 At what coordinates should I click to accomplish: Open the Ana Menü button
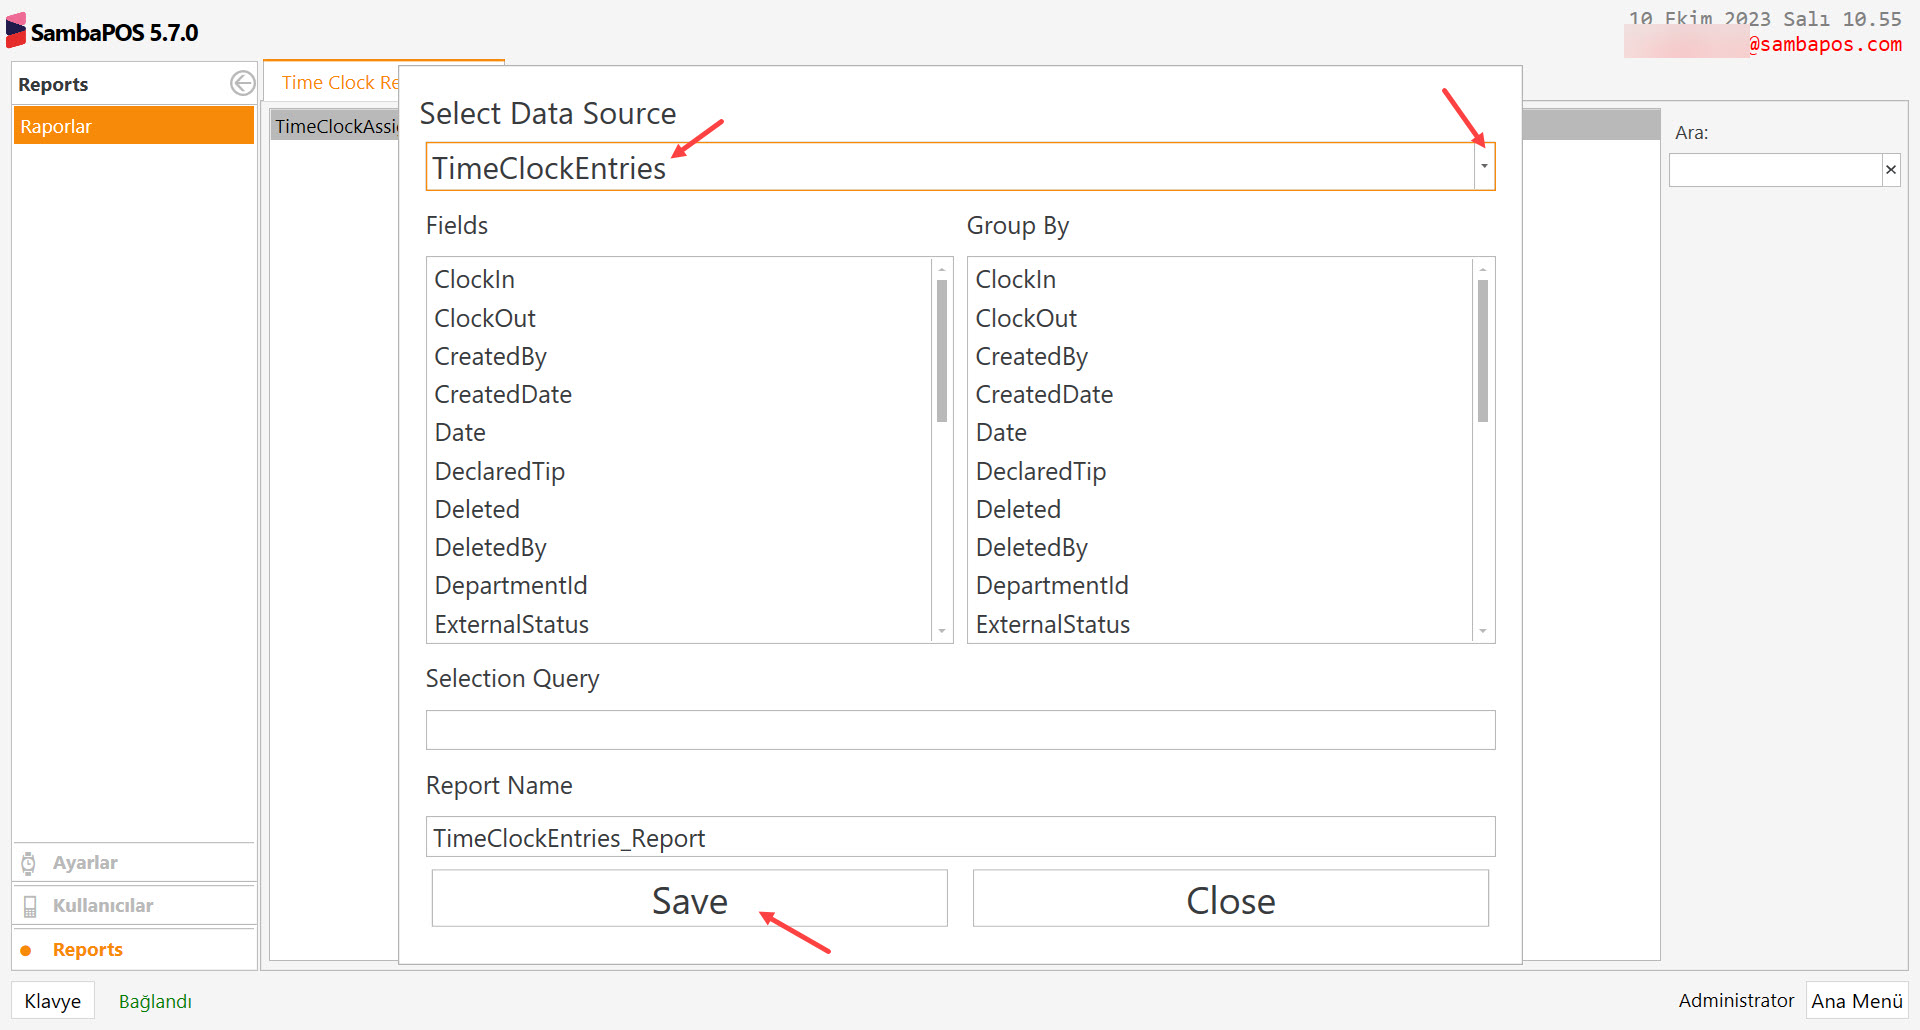point(1856,1000)
